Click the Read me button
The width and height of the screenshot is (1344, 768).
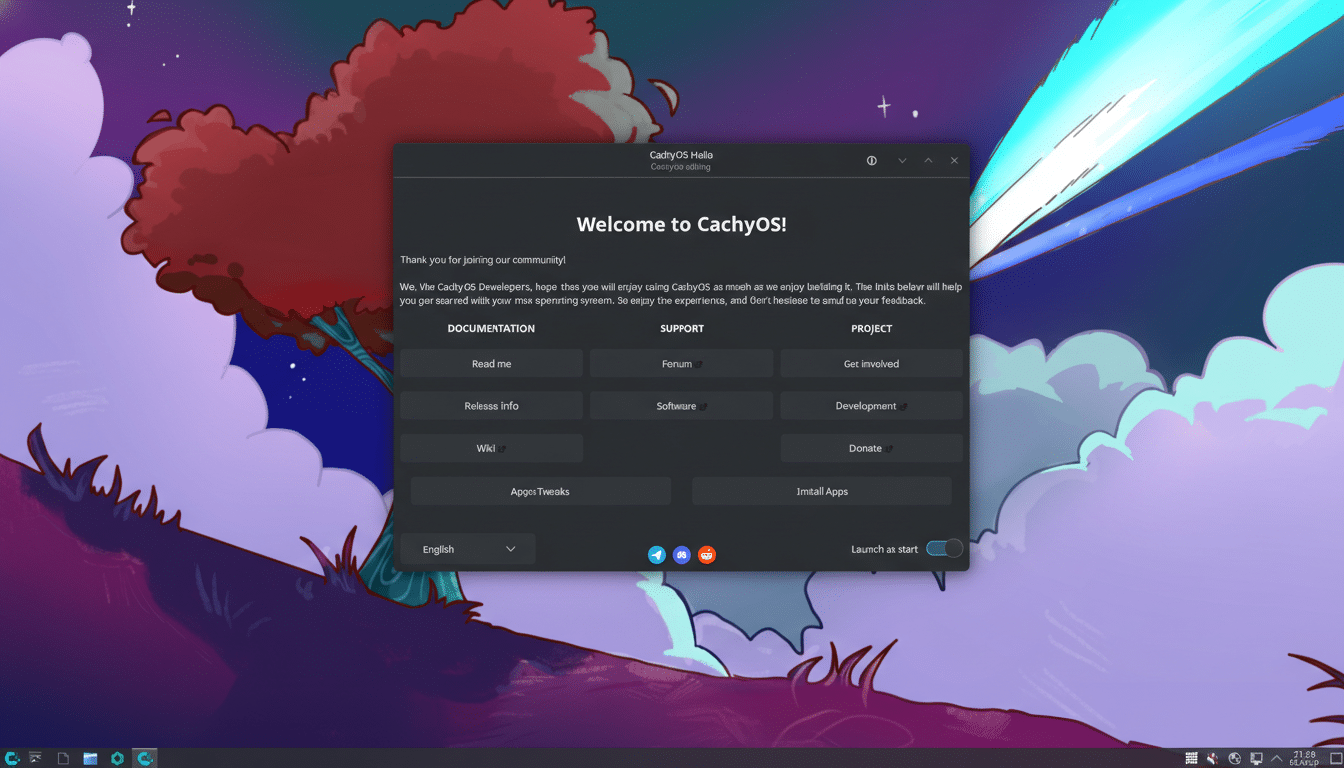pos(491,363)
